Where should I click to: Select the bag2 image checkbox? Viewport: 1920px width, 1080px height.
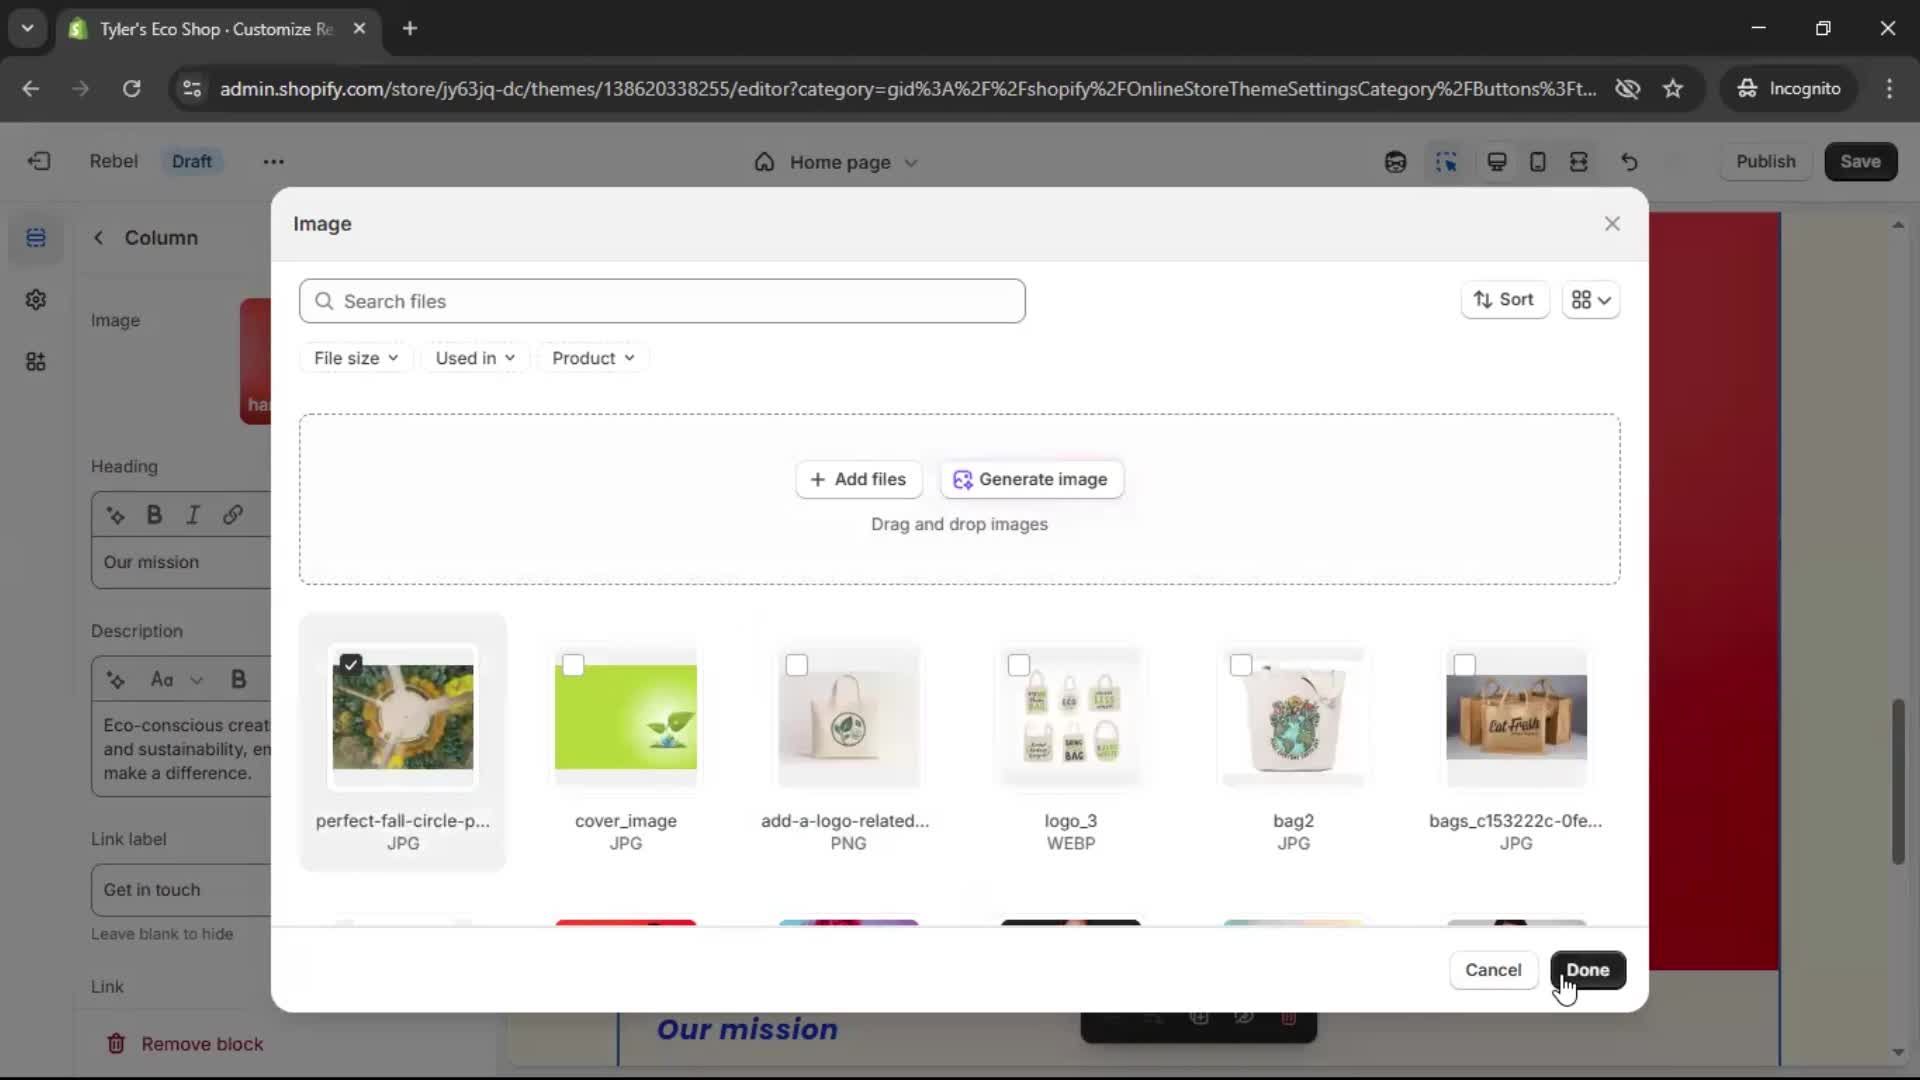click(x=1241, y=665)
